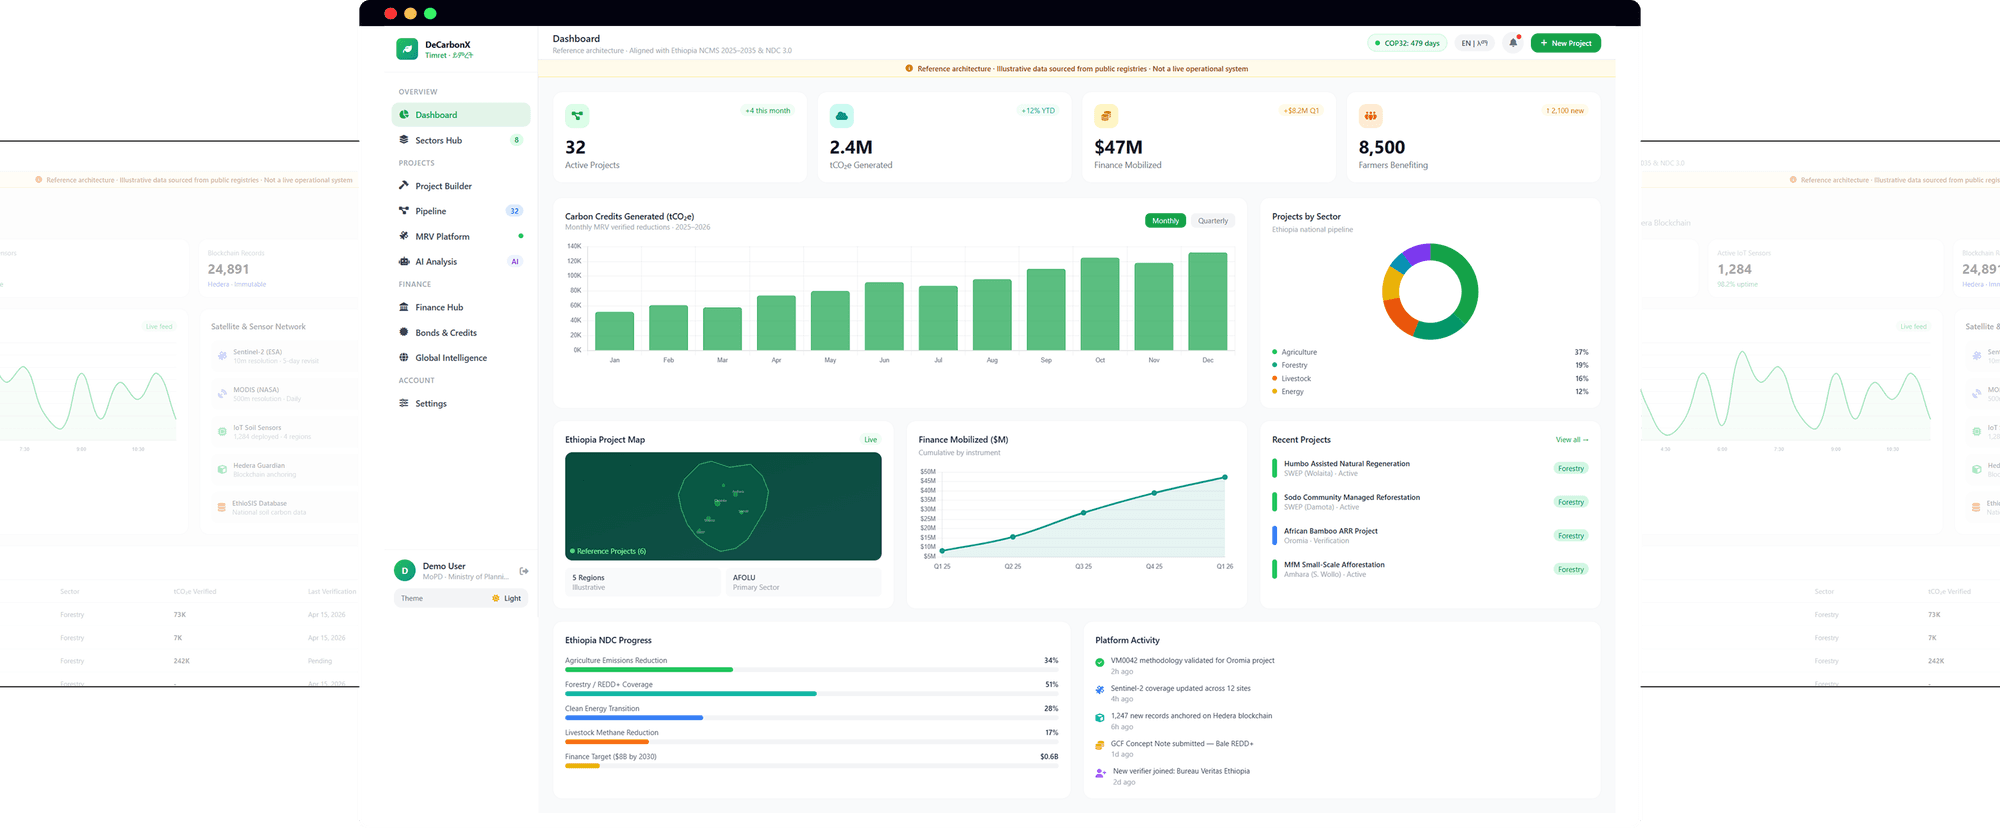The width and height of the screenshot is (2000, 828).
Task: Click the Dashboard pie-chart icon in sidebar
Action: [x=404, y=114]
